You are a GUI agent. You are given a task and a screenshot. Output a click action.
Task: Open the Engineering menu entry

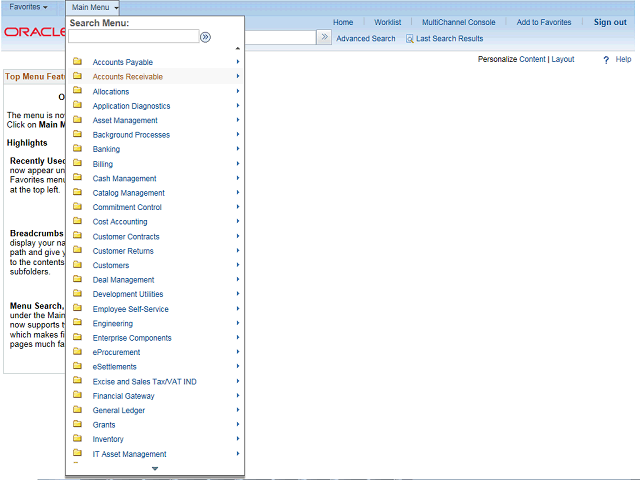(113, 323)
